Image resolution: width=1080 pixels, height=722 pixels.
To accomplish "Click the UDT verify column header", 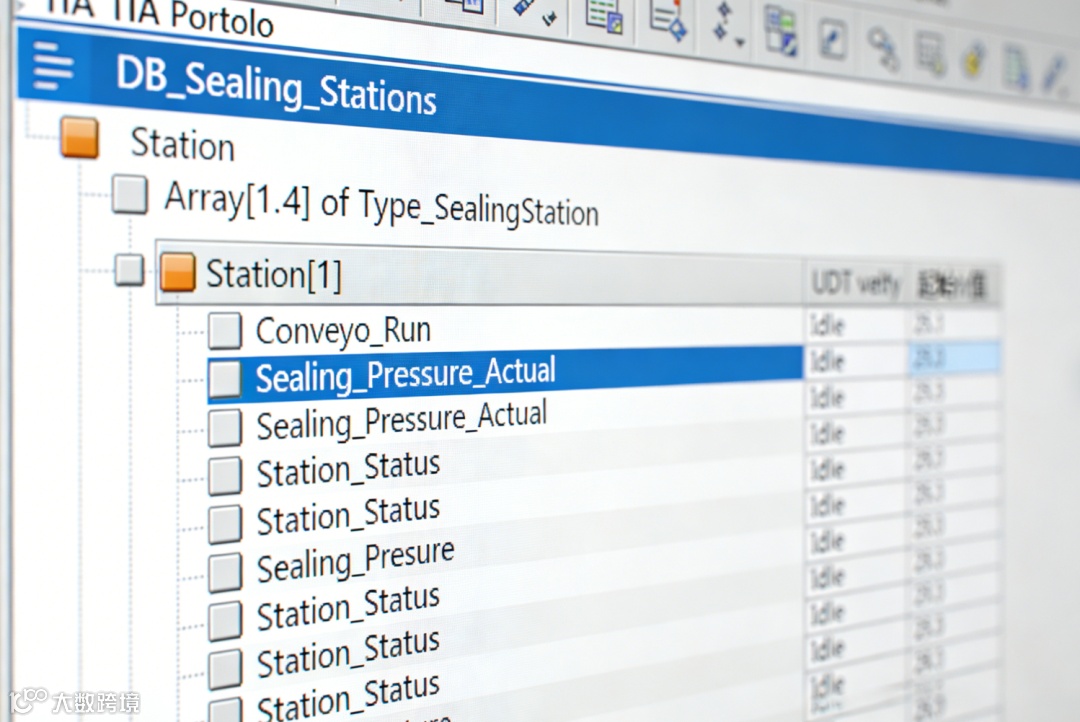I will pyautogui.click(x=855, y=283).
